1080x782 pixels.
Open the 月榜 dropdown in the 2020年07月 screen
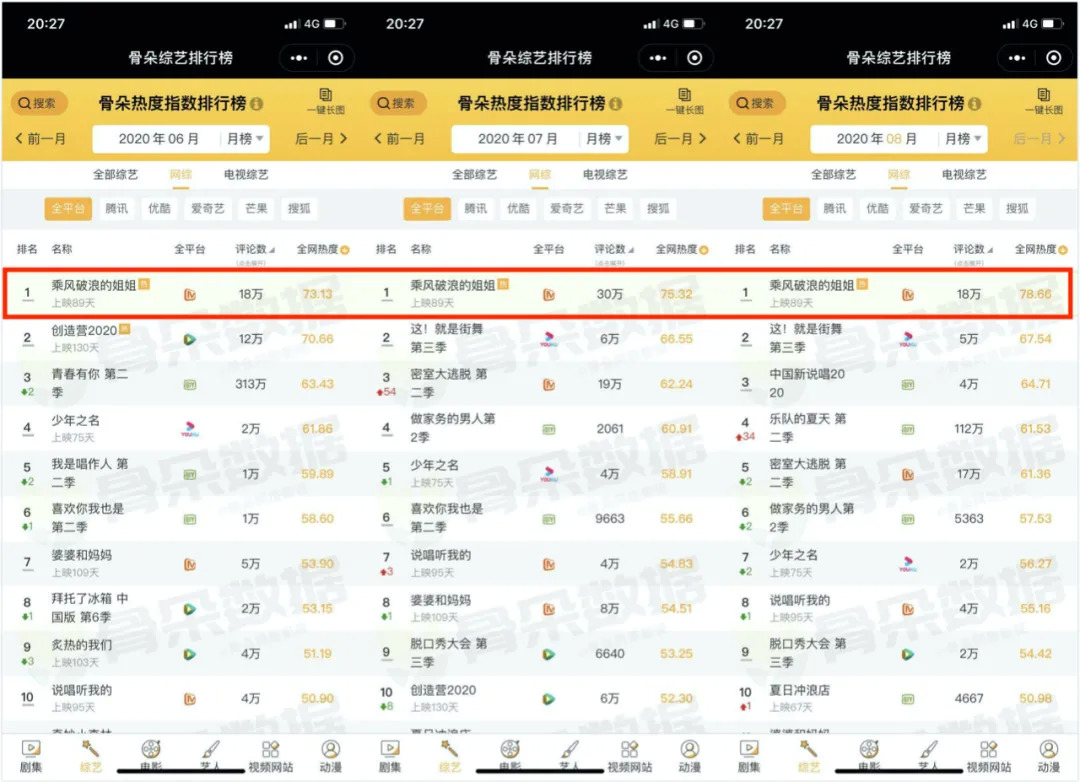(x=604, y=139)
